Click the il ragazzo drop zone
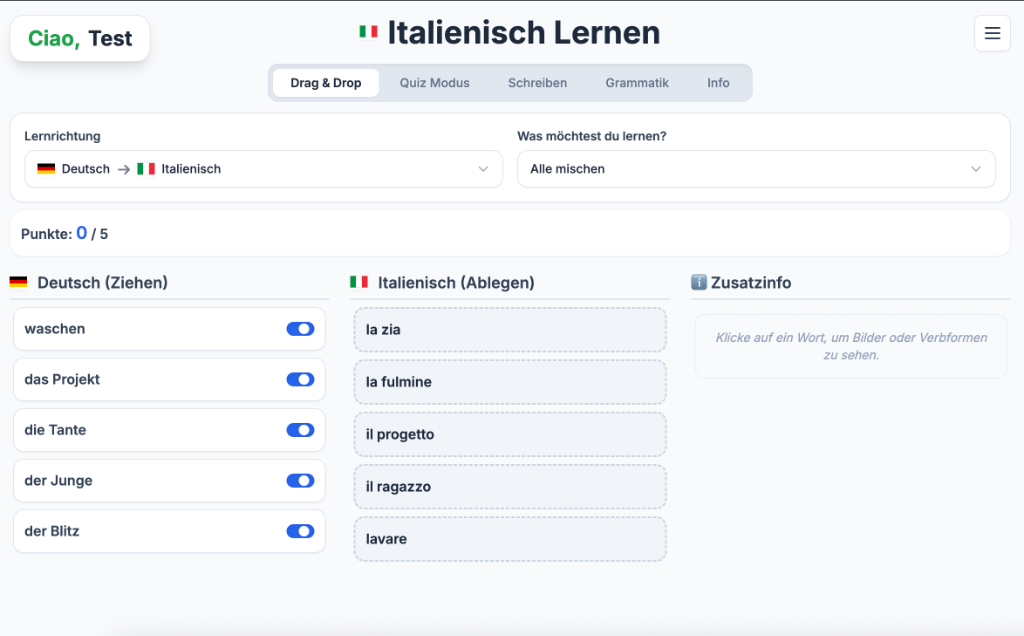 [x=509, y=487]
